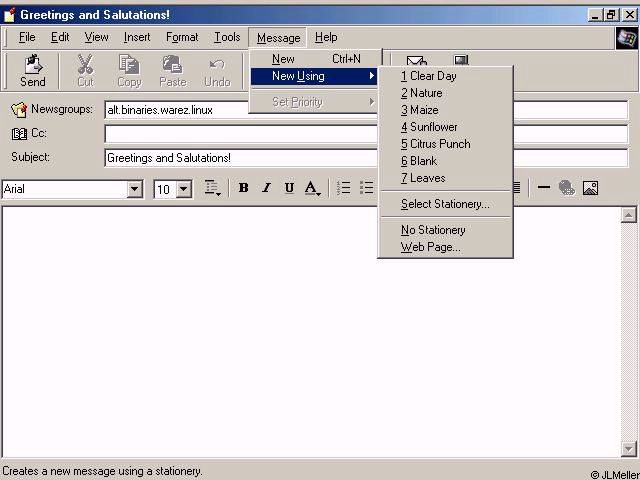The height and width of the screenshot is (480, 640).
Task: Click the envelope icon right of the Message menu
Action: (x=416, y=60)
